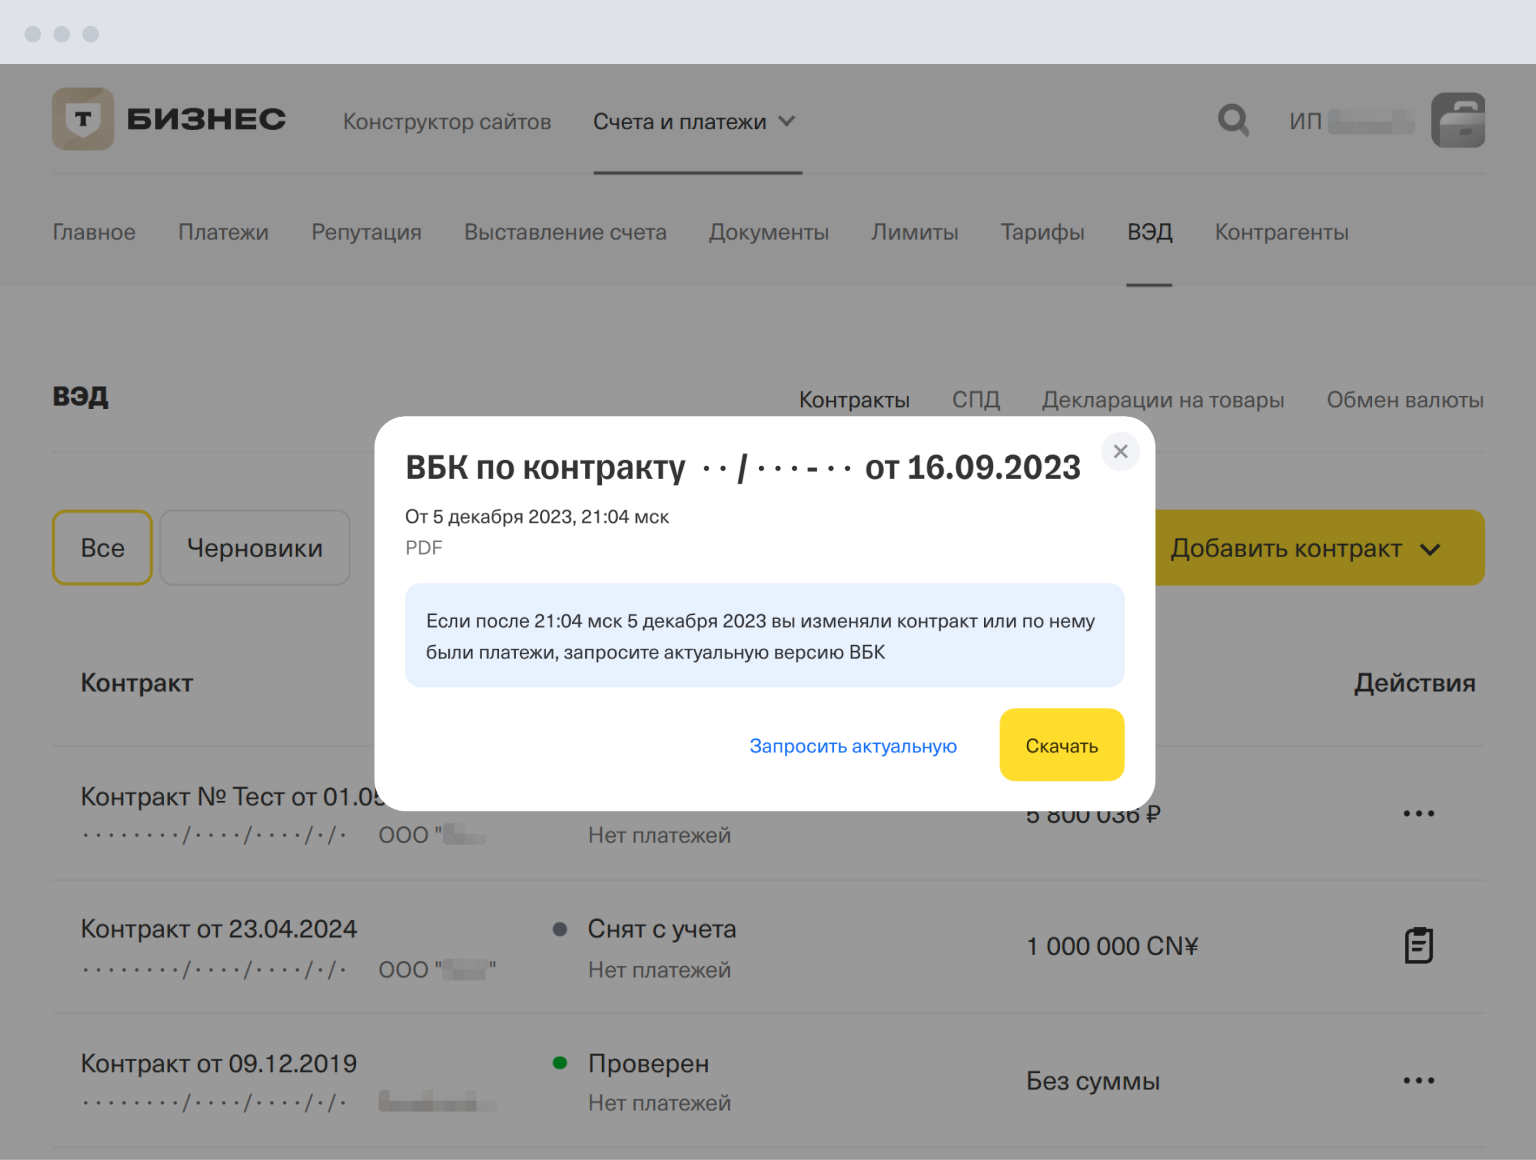Click the green status dot near Проверен

click(x=561, y=1063)
